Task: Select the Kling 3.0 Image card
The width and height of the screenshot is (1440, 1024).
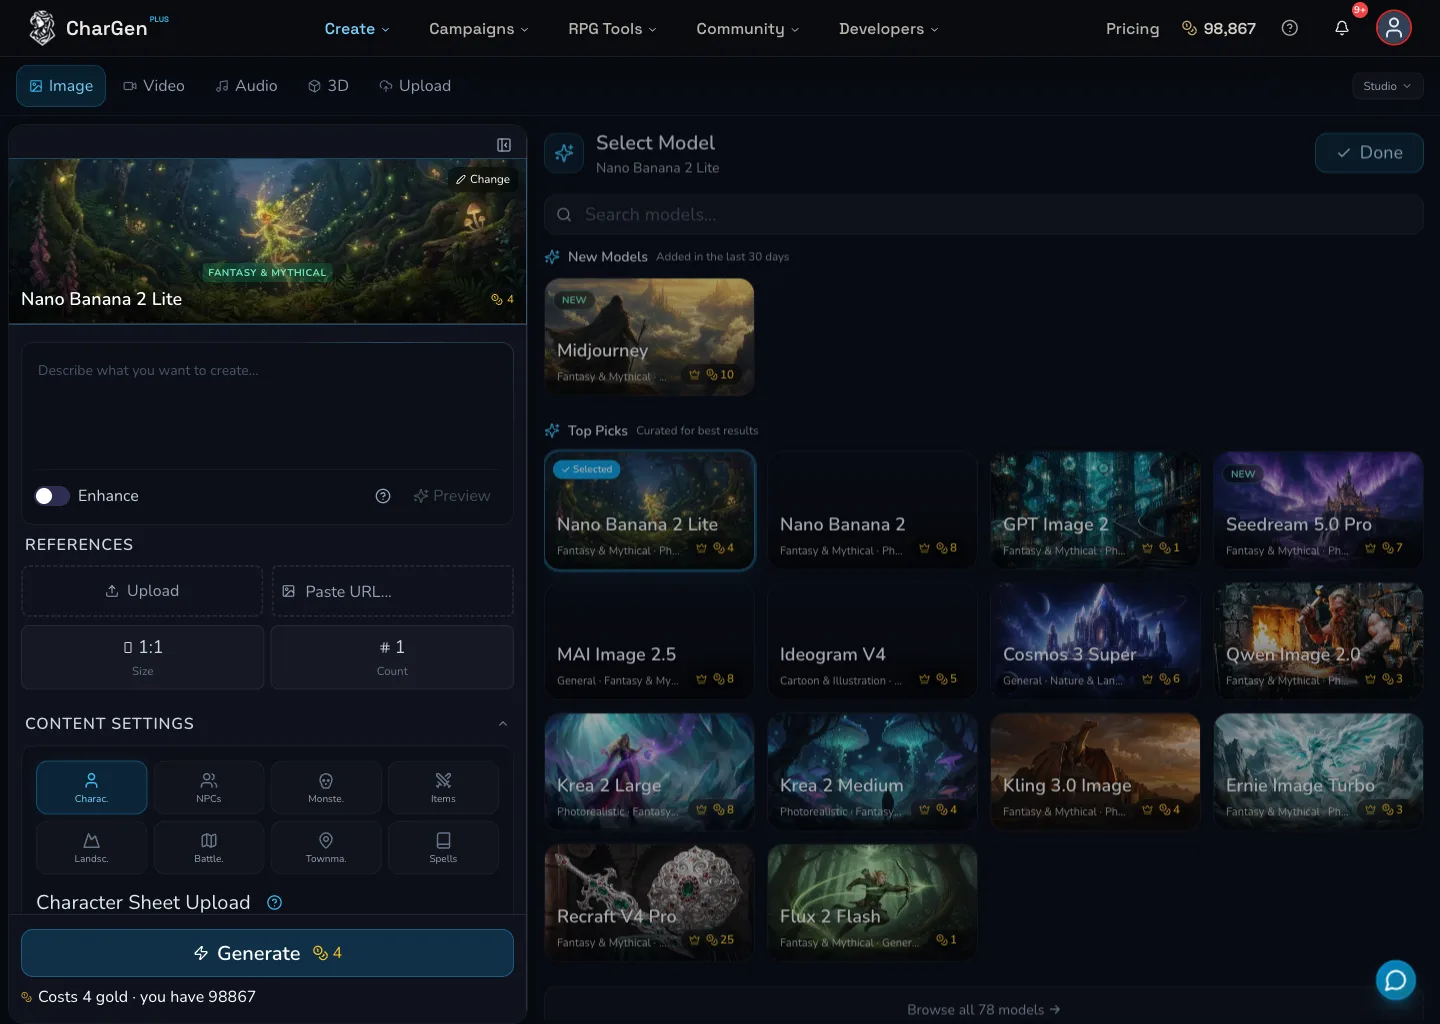Action: [x=1095, y=771]
